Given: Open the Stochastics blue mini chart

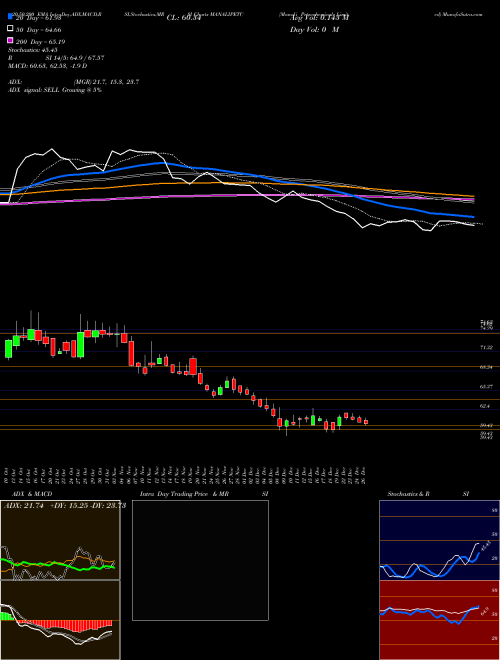Looking at the screenshot, I should (x=439, y=540).
